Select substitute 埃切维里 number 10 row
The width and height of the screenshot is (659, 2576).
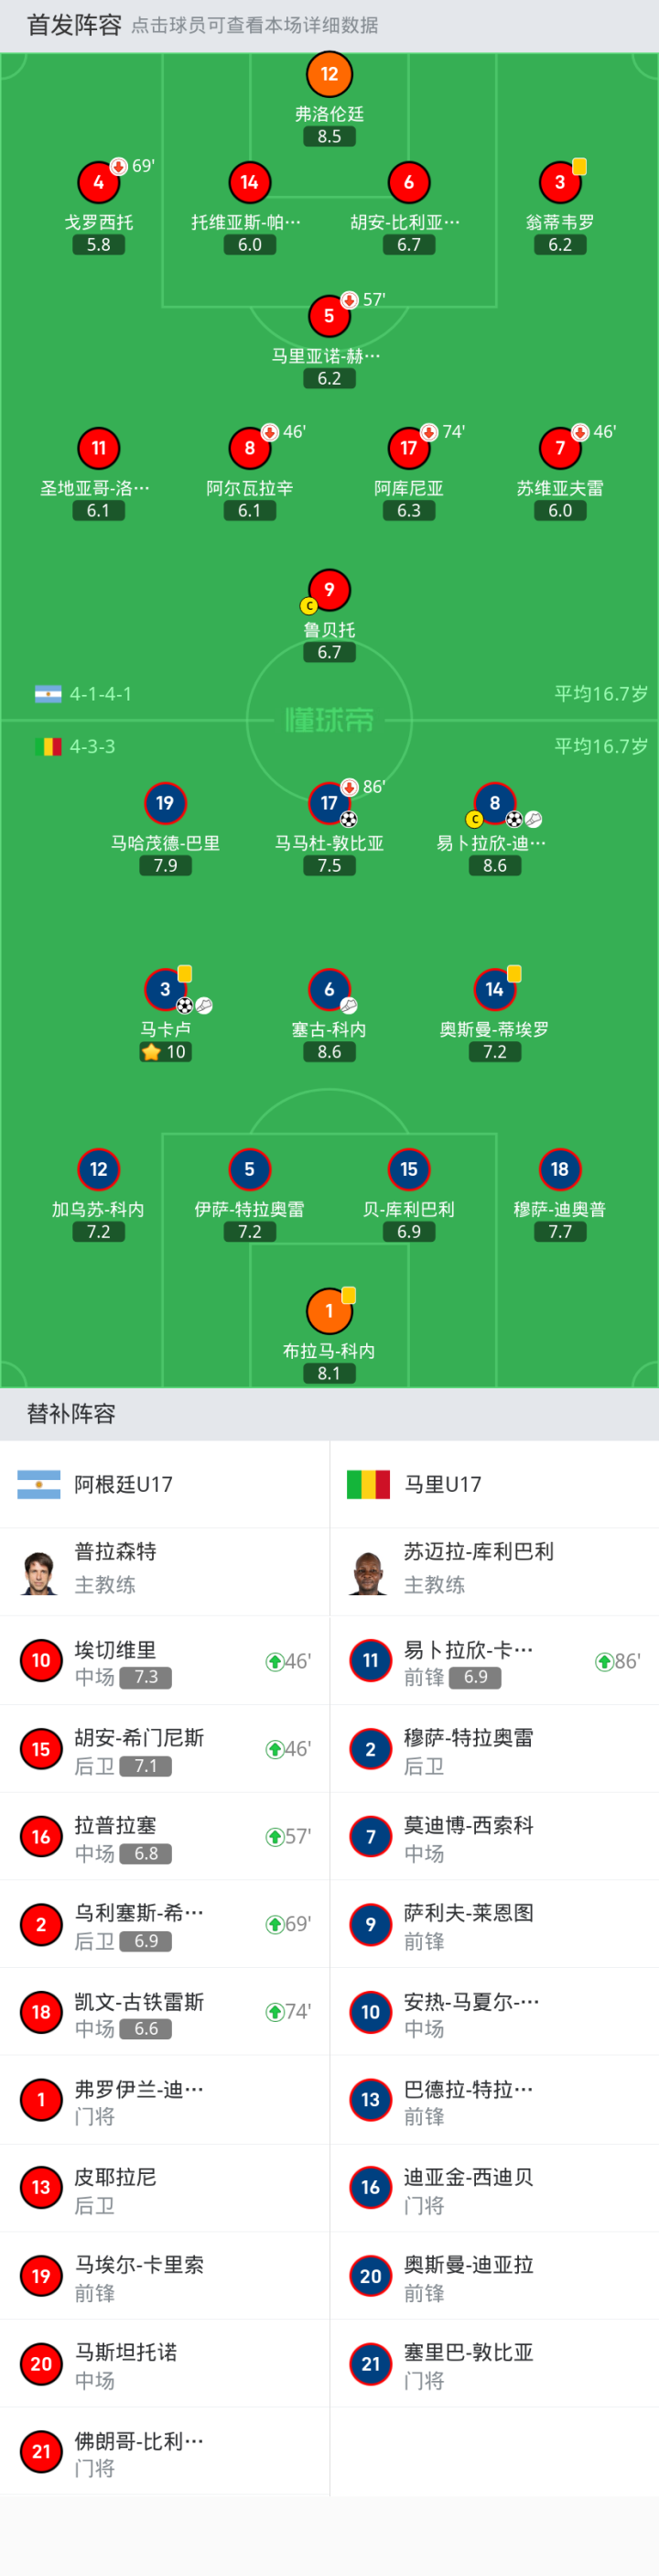pyautogui.click(x=164, y=1661)
